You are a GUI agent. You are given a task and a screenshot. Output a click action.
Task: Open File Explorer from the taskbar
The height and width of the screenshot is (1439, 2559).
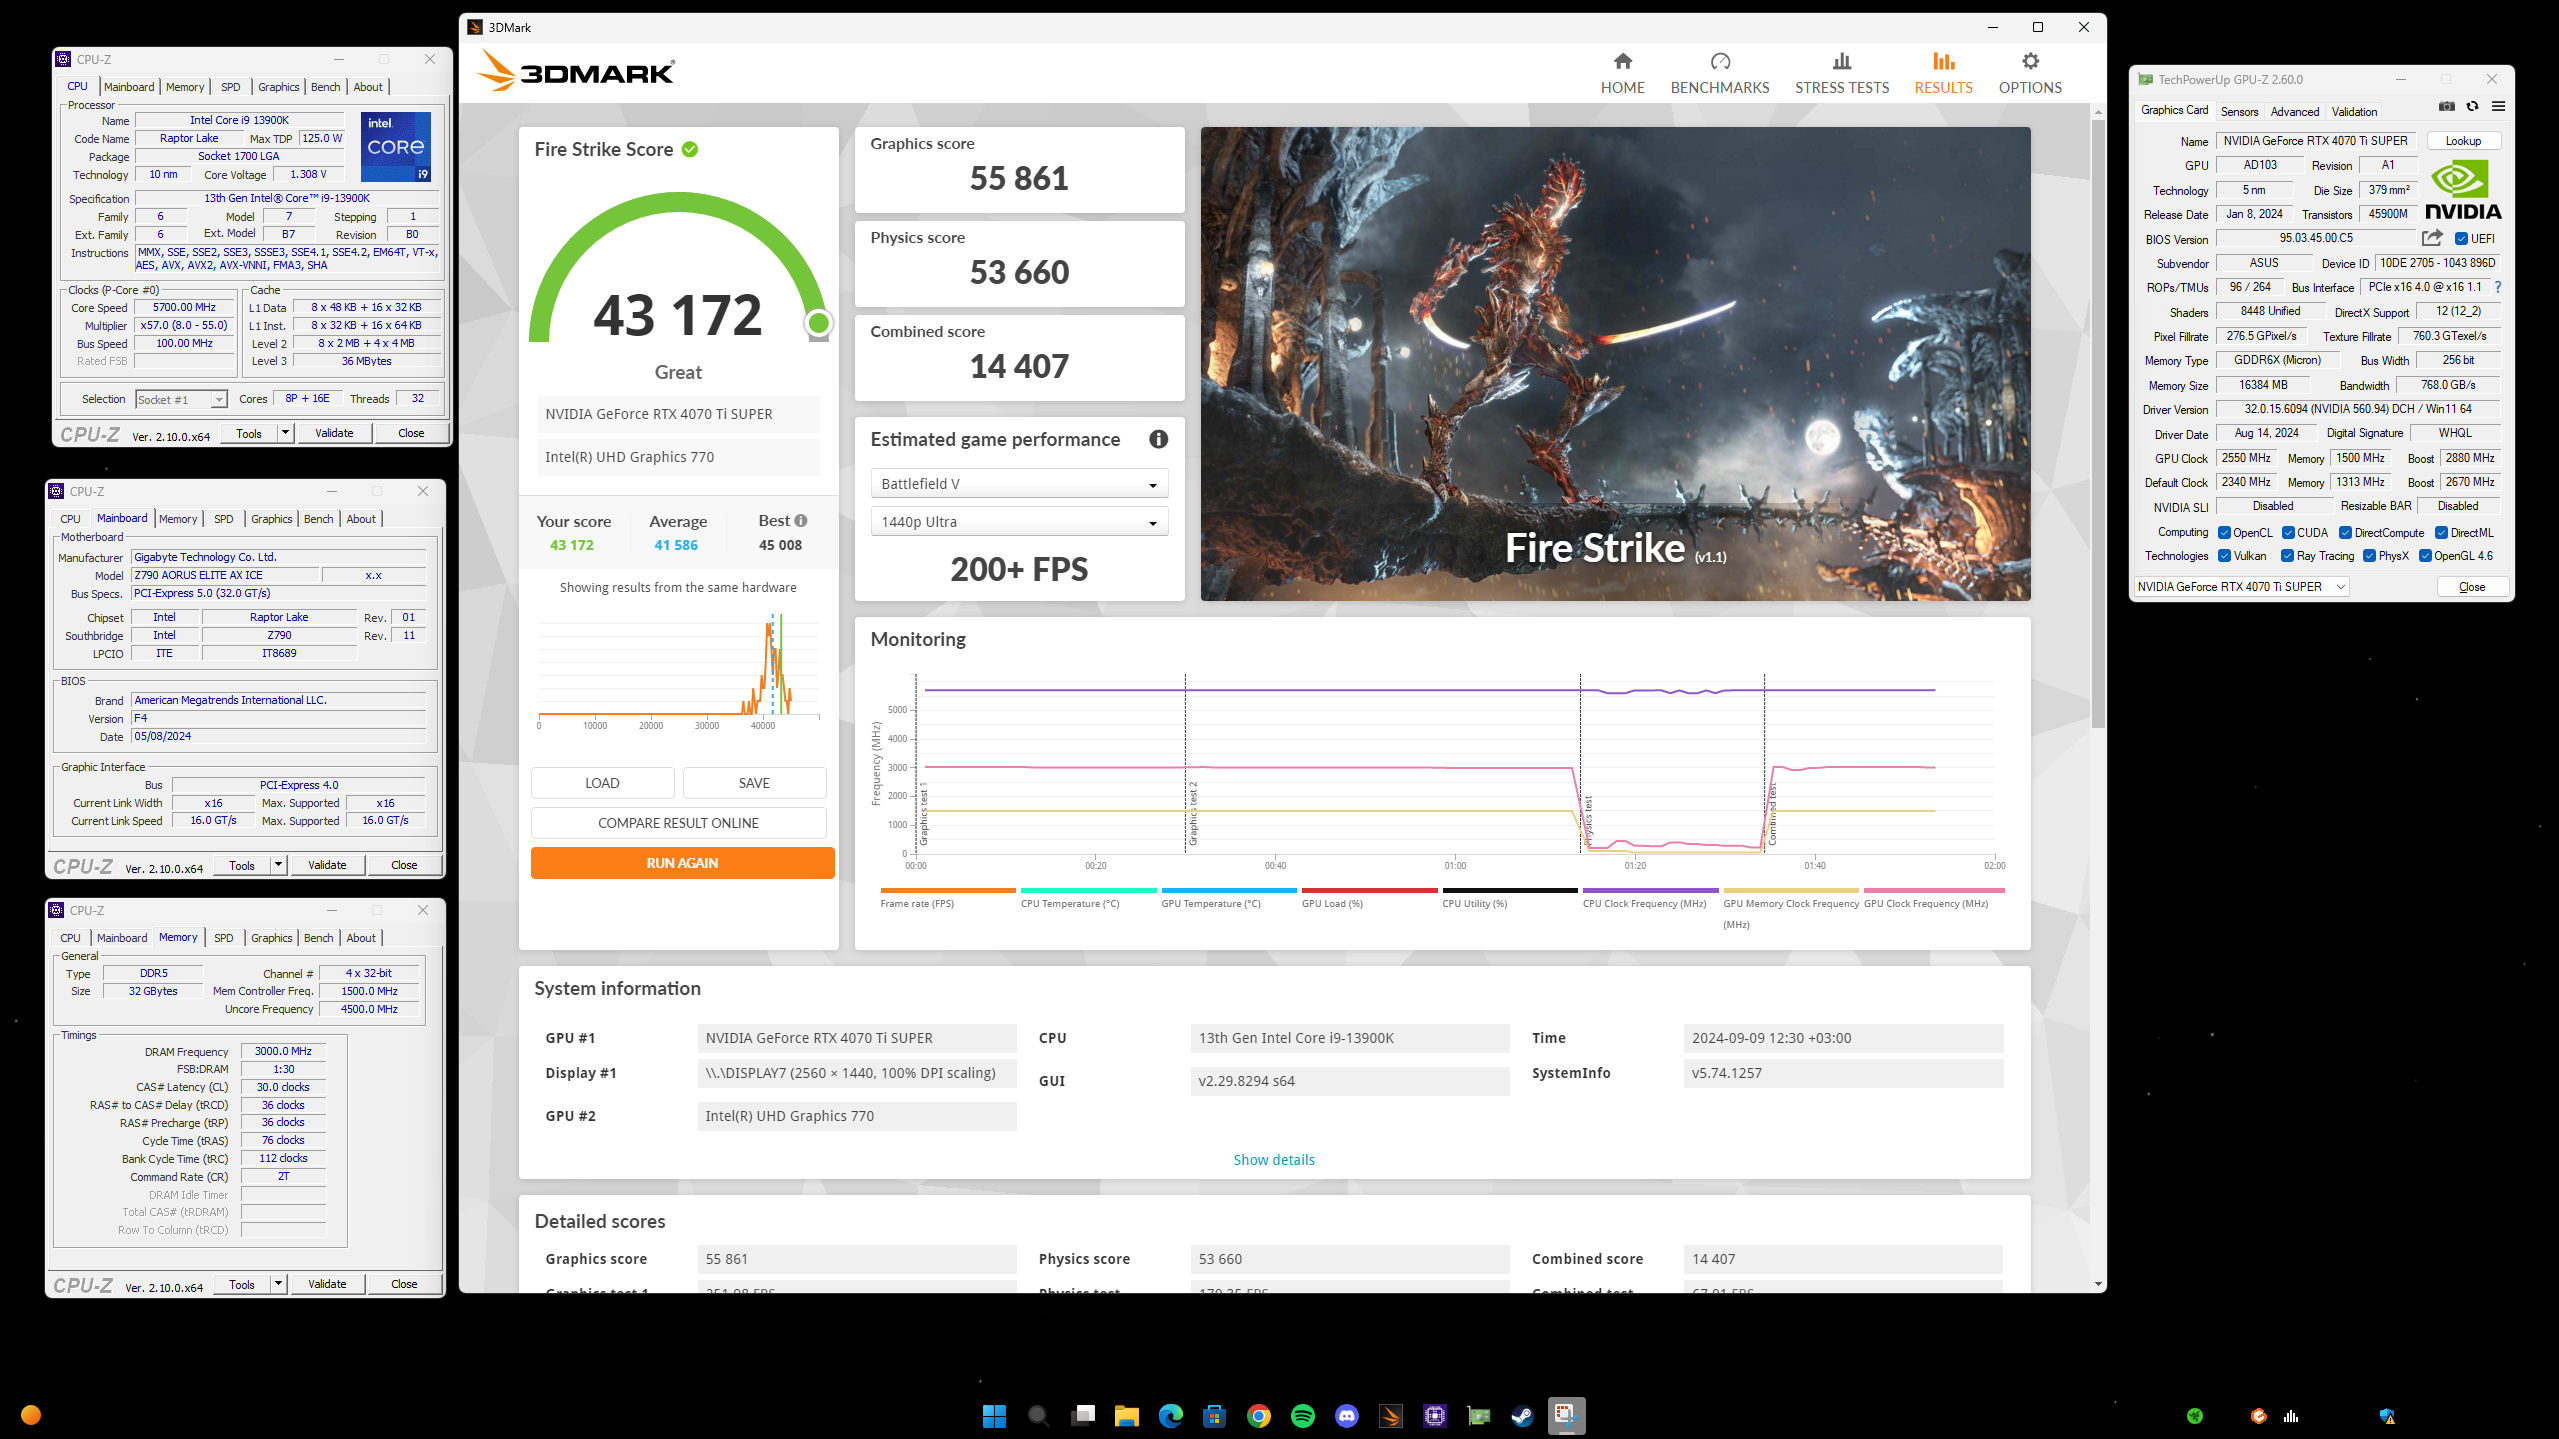coord(1126,1415)
